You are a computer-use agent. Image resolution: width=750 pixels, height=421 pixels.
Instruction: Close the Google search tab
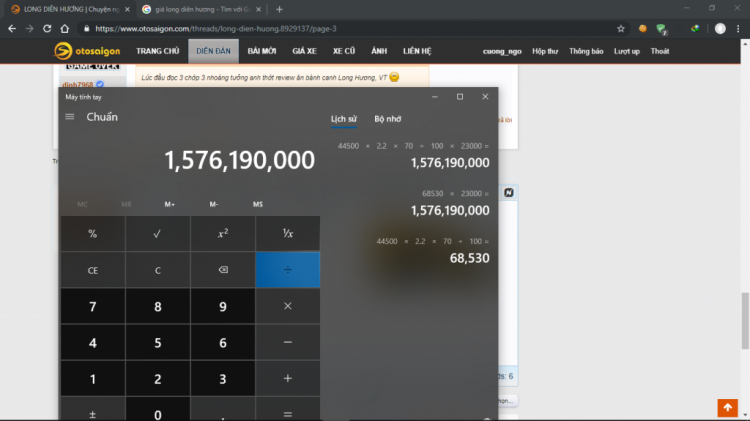[258, 9]
